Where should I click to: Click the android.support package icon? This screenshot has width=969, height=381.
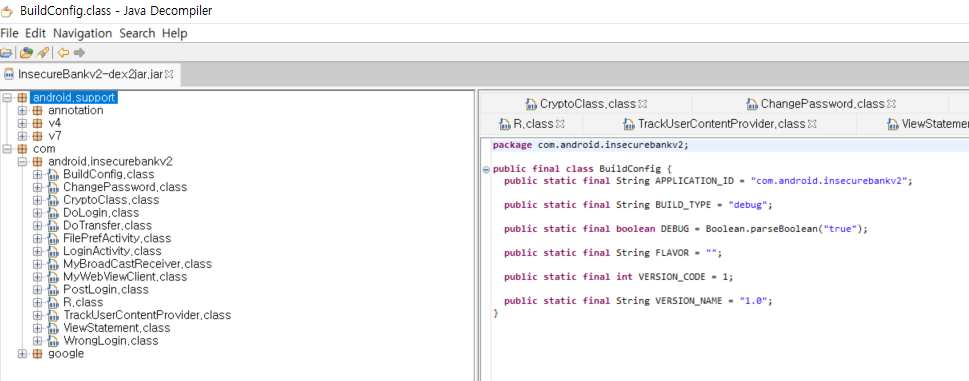point(22,98)
